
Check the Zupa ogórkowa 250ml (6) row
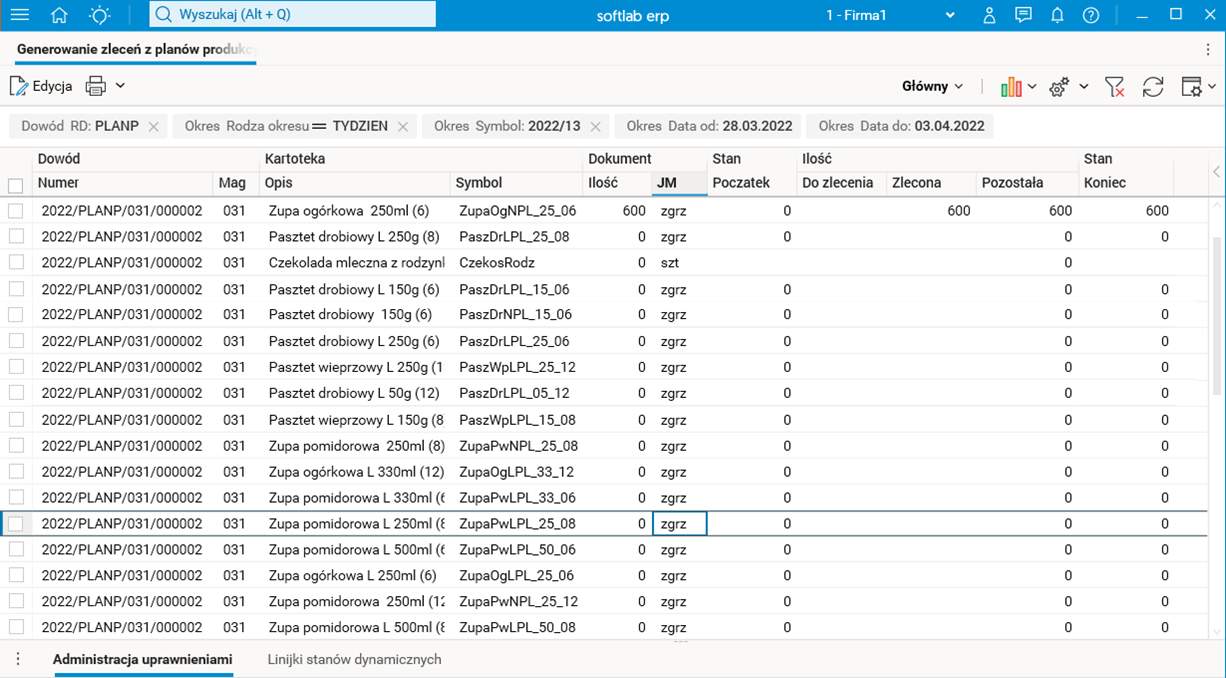pyautogui.click(x=15, y=211)
